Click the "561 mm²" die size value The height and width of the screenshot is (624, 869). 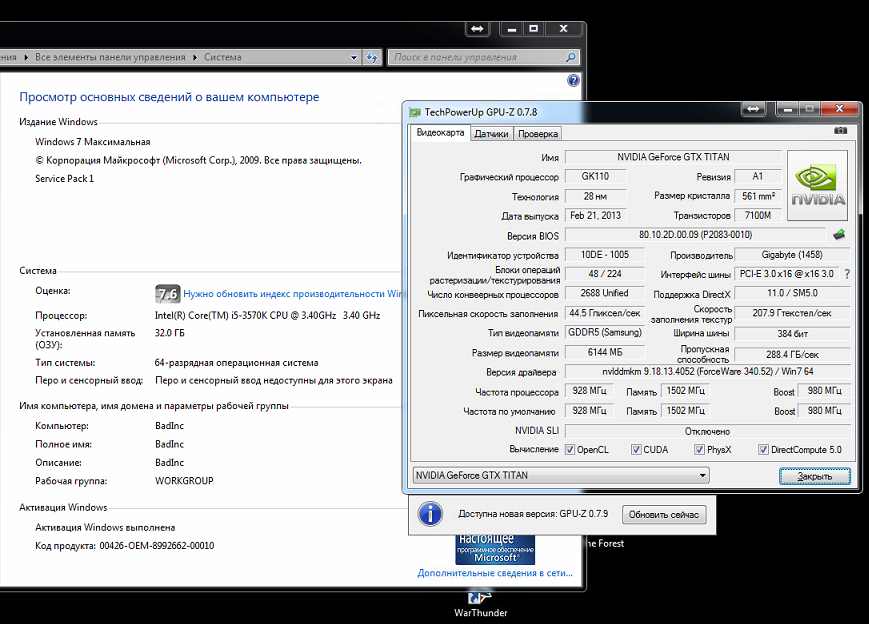(x=758, y=196)
